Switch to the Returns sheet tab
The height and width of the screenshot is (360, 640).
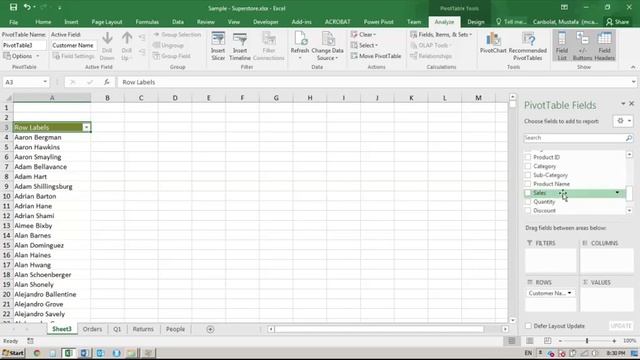(143, 329)
